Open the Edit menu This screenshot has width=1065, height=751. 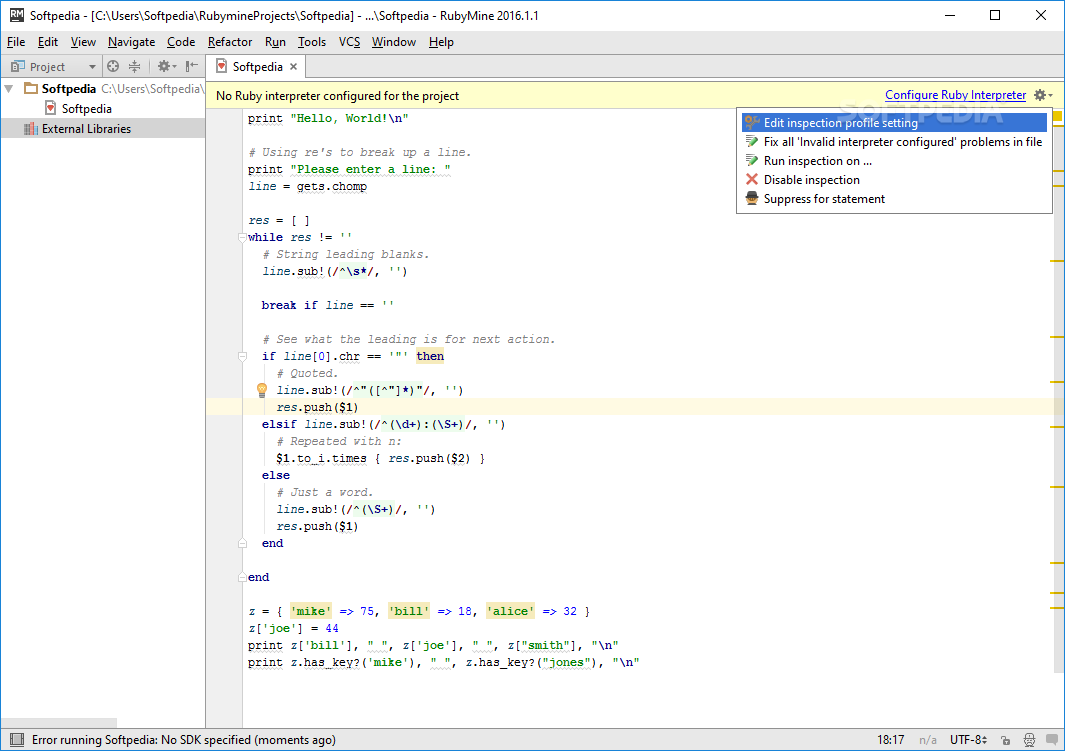pos(48,42)
